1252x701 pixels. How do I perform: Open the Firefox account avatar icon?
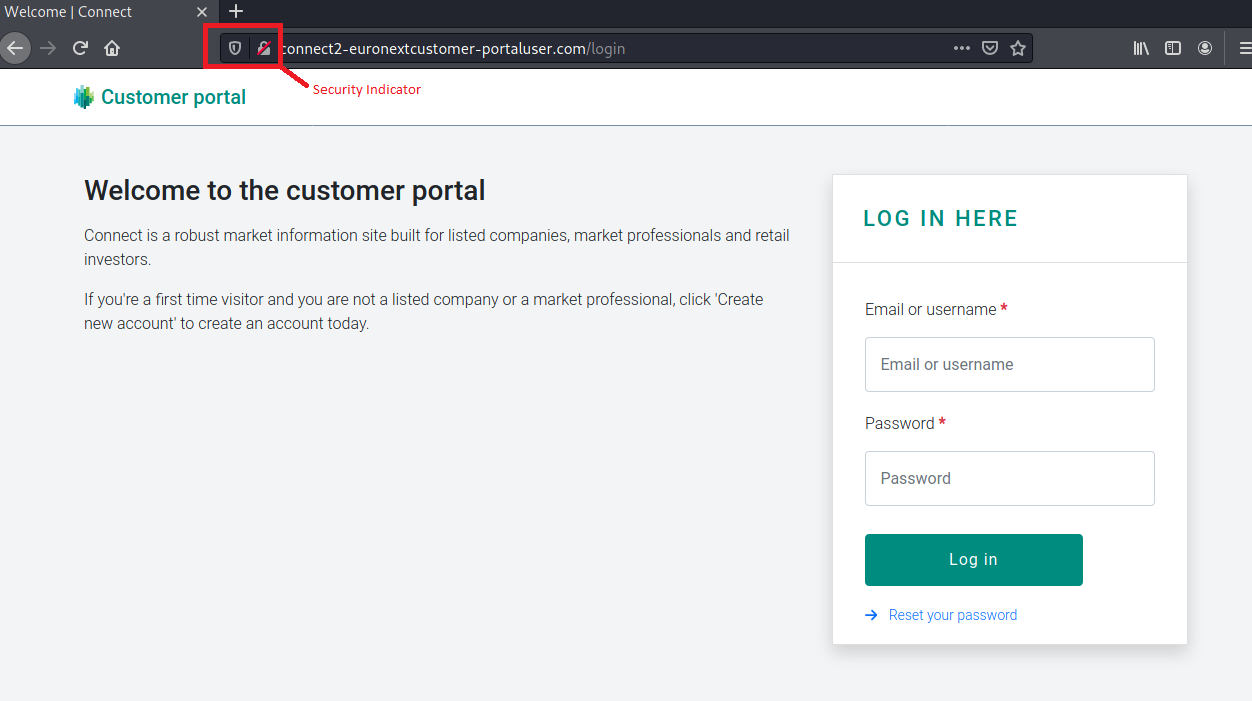(1205, 48)
